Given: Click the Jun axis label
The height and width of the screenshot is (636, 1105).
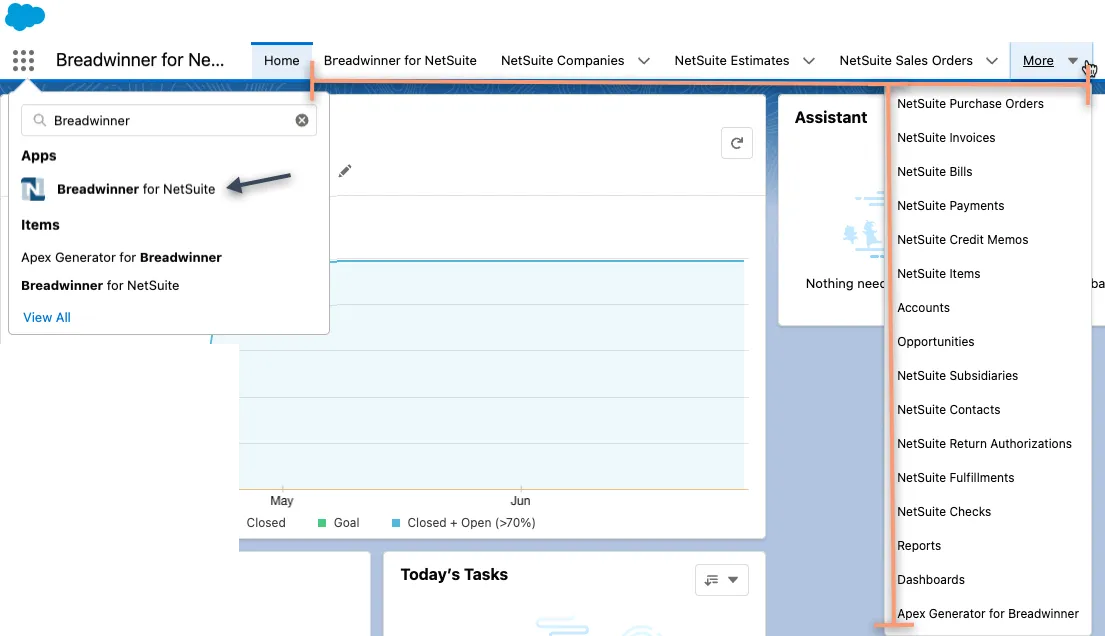Looking at the screenshot, I should (520, 501).
